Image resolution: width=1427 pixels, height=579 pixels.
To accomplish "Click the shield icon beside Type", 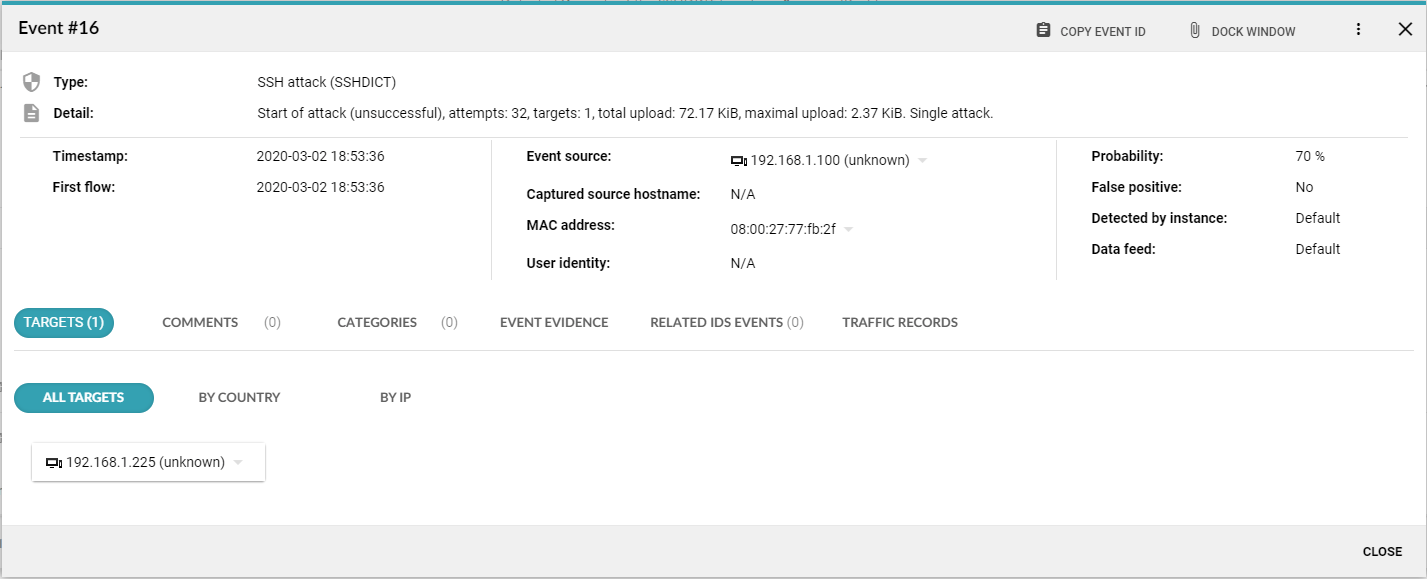I will [31, 82].
